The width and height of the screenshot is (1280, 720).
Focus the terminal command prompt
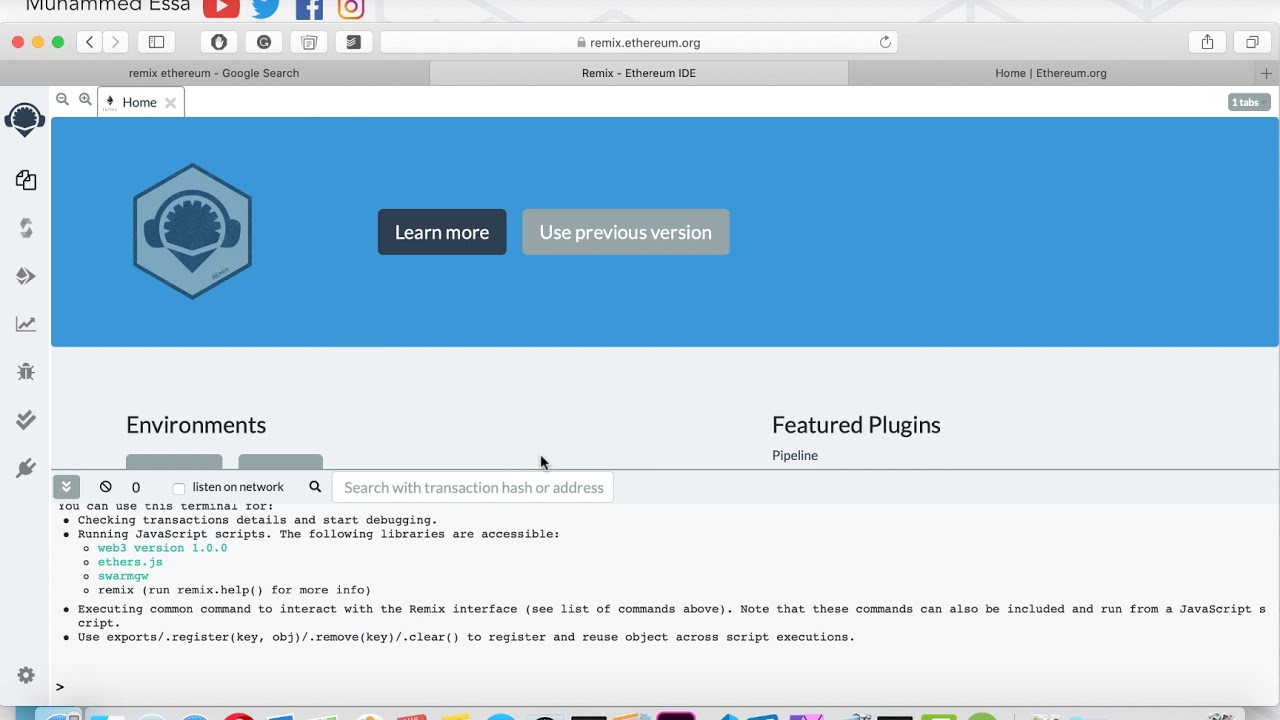click(x=660, y=687)
